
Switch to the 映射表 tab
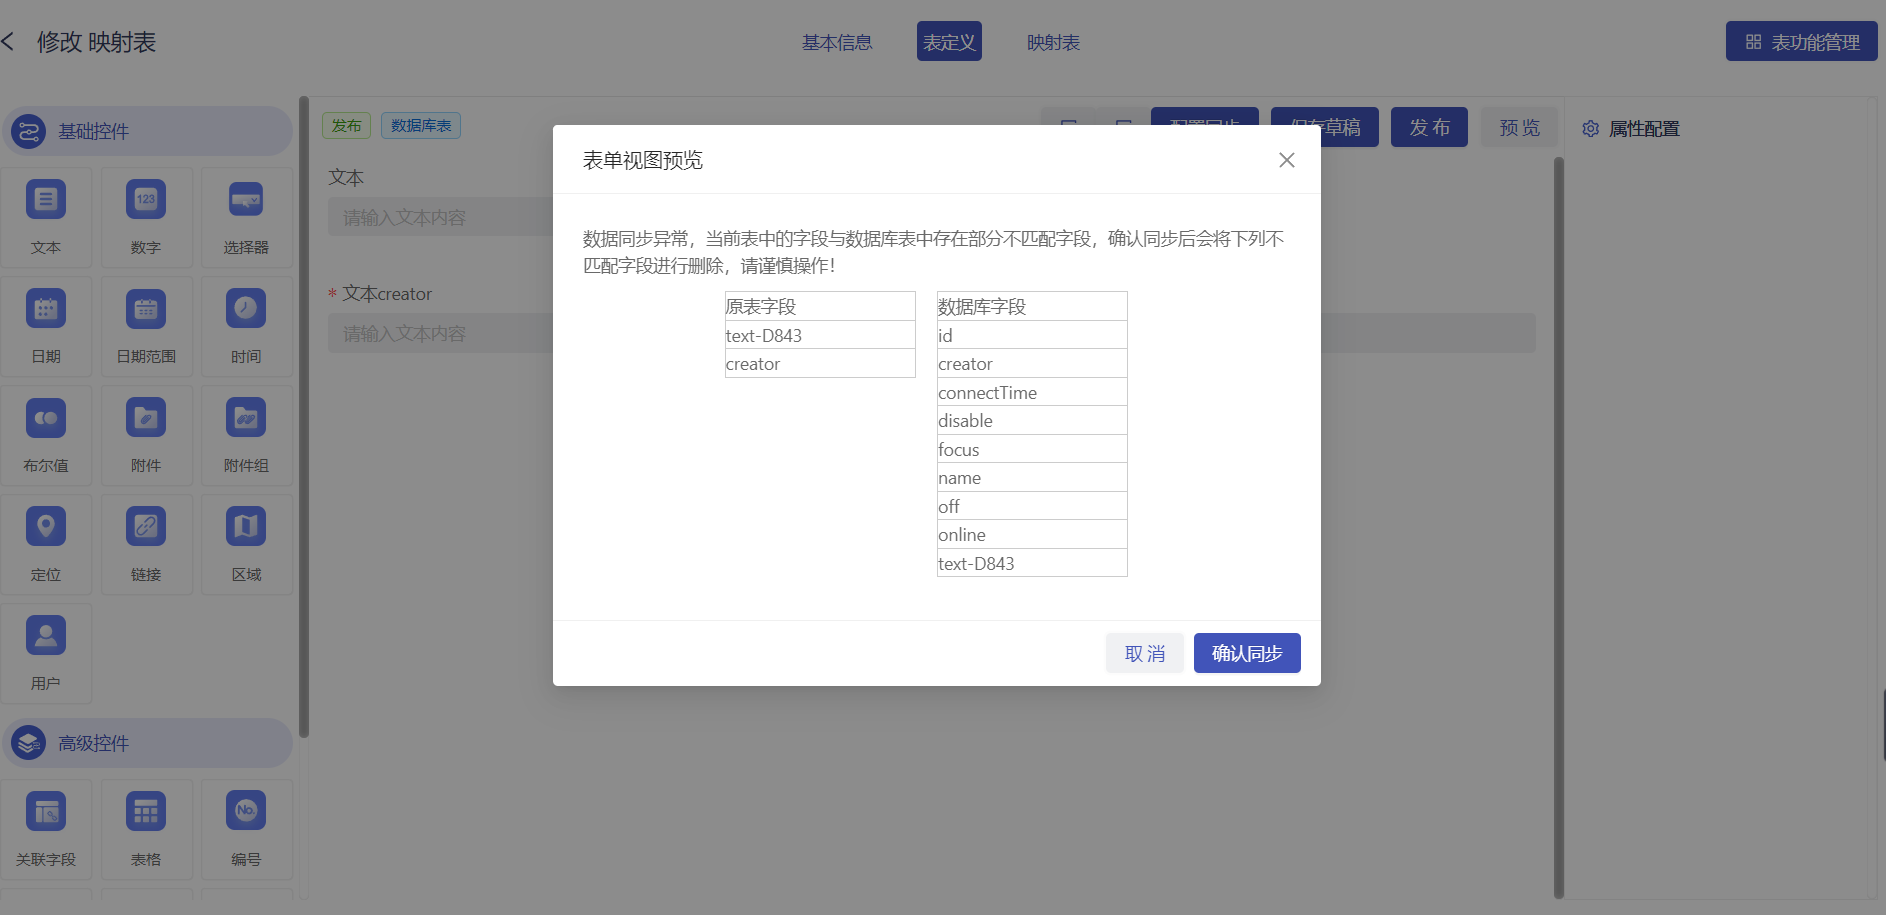pyautogui.click(x=1054, y=42)
